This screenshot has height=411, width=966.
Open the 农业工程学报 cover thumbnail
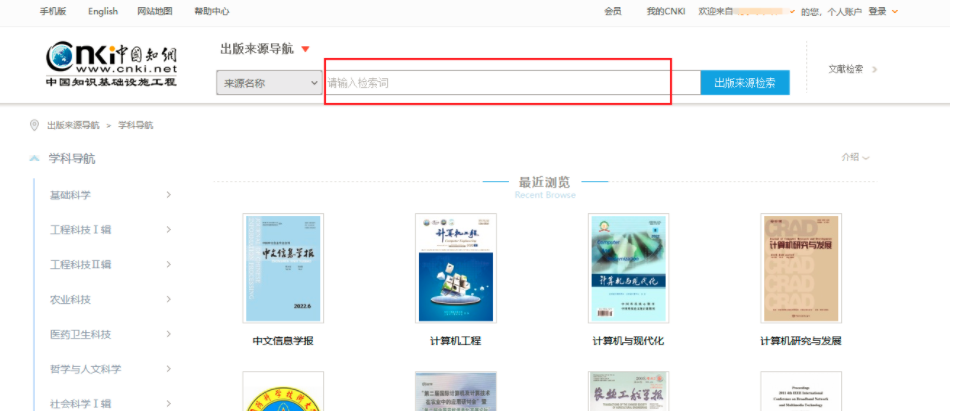click(x=628, y=391)
